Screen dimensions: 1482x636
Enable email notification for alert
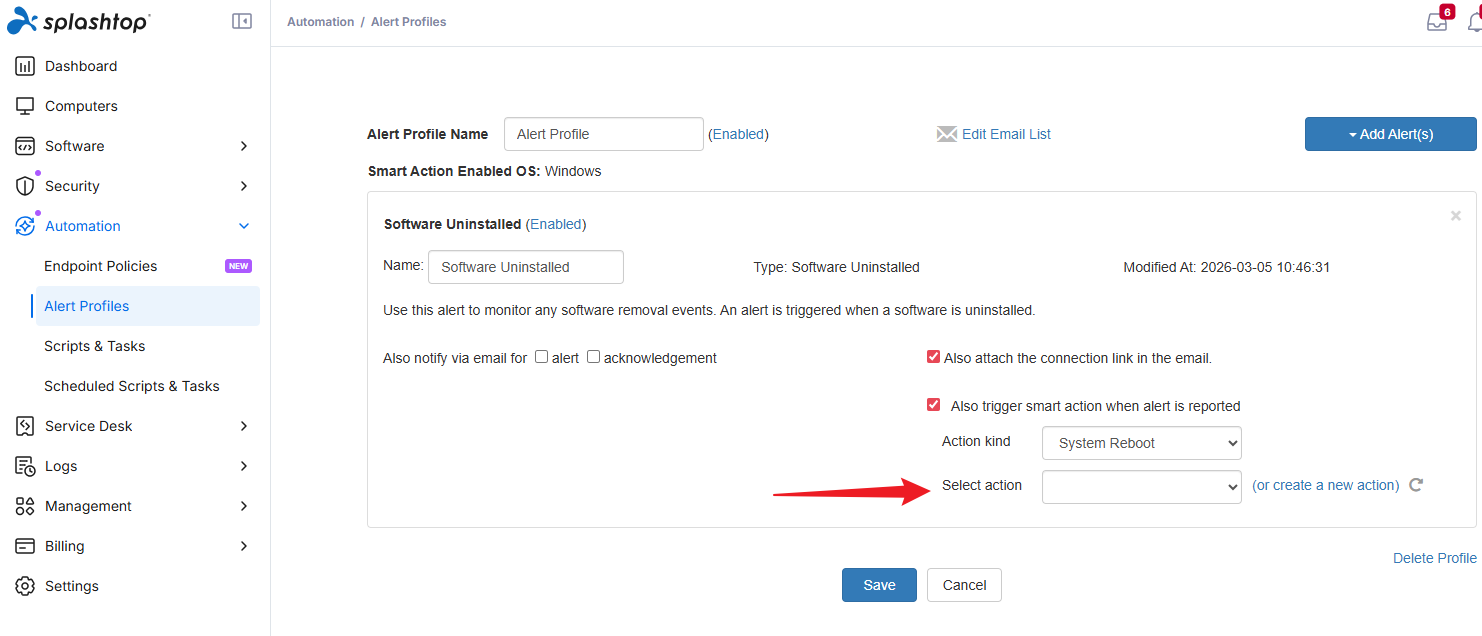point(541,357)
